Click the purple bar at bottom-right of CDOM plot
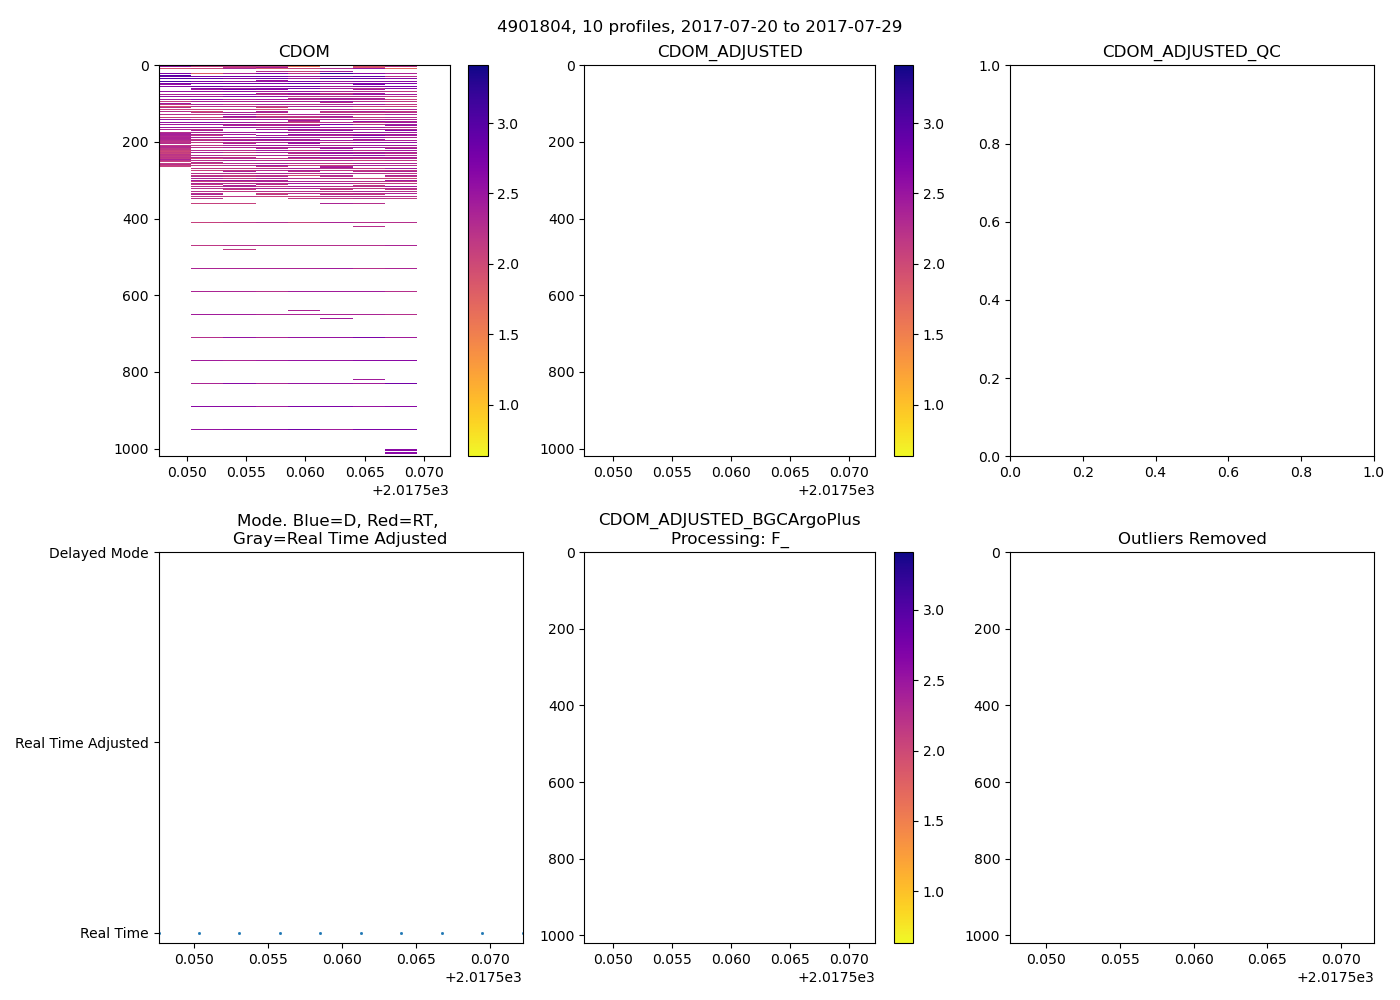Screen dimensions: 1400x1000 401,451
